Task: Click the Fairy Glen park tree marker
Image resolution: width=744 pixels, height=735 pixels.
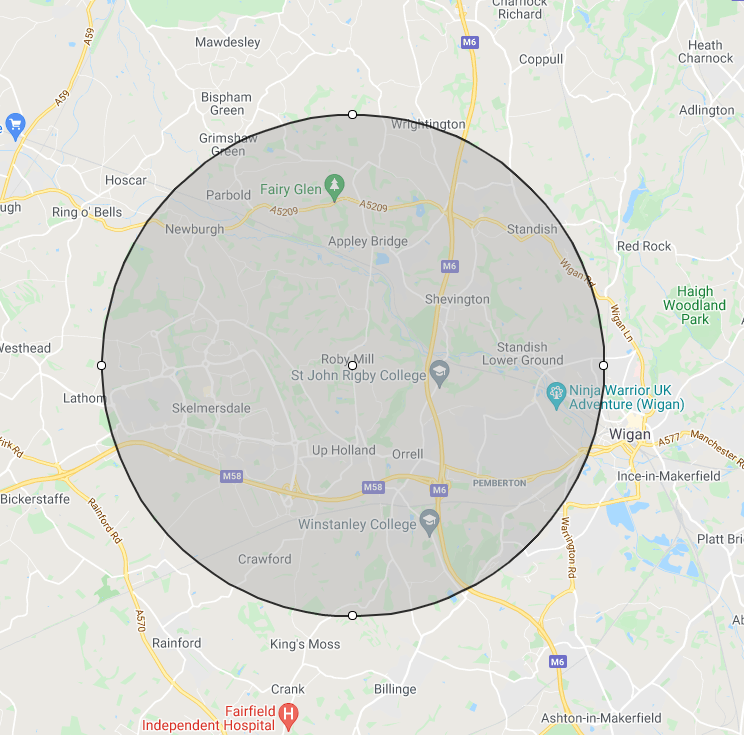Action: click(x=335, y=187)
